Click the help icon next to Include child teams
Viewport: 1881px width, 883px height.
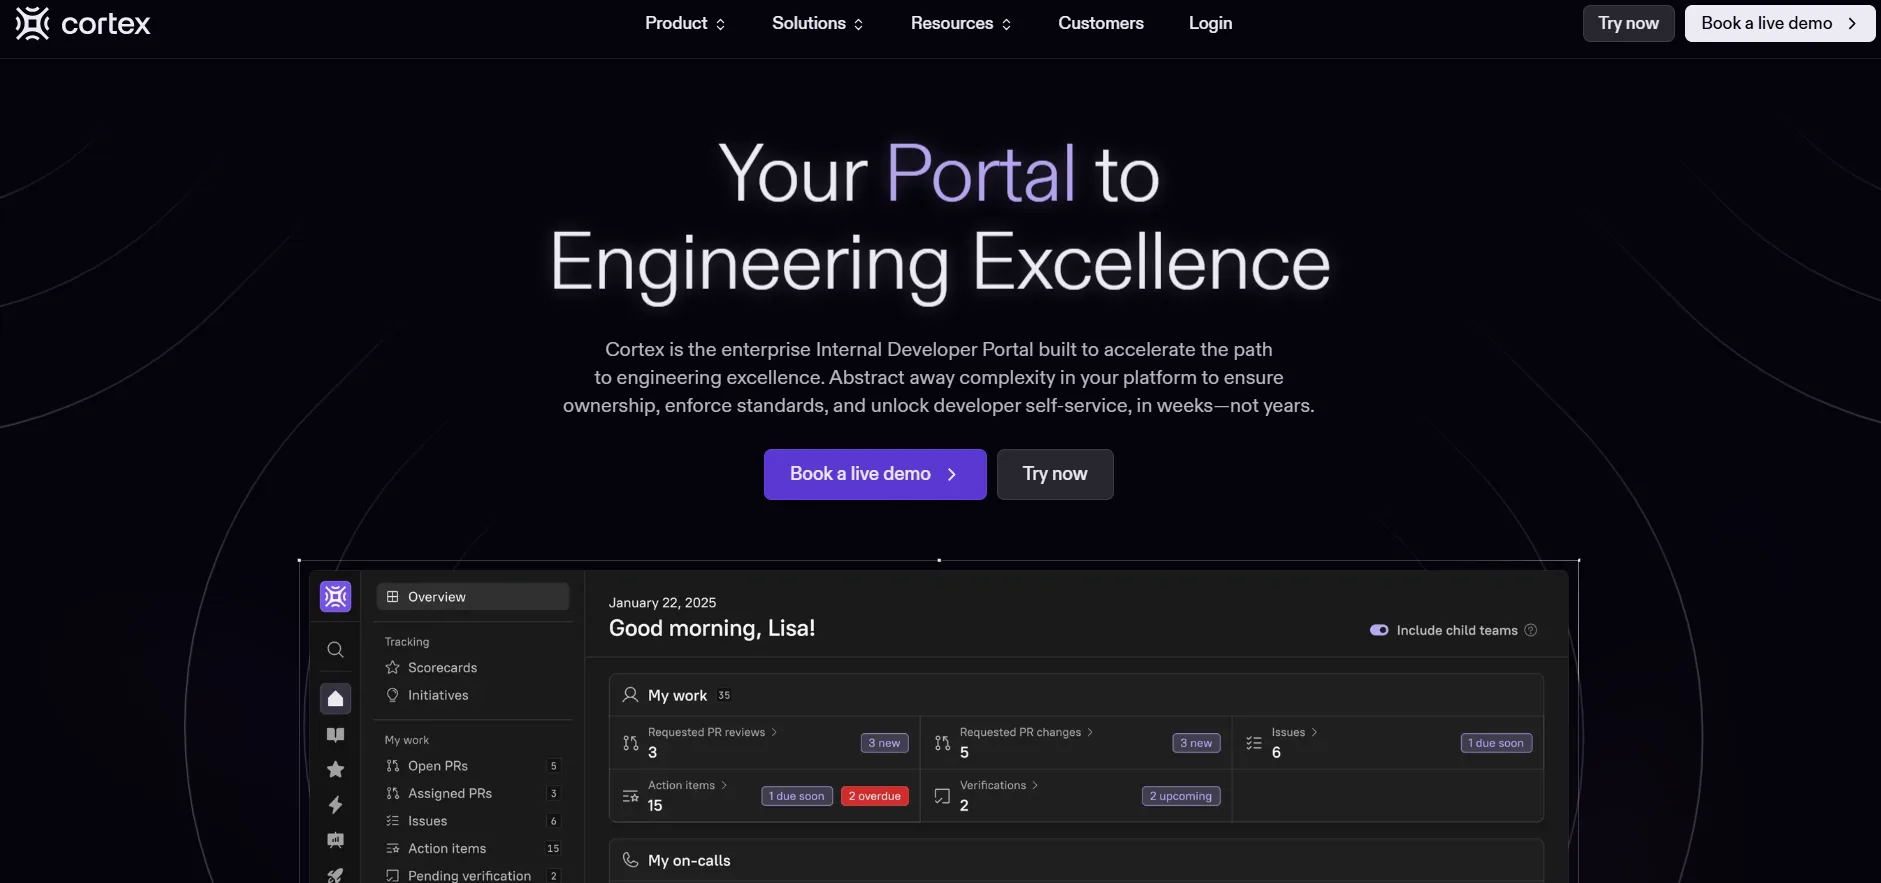tap(1530, 630)
